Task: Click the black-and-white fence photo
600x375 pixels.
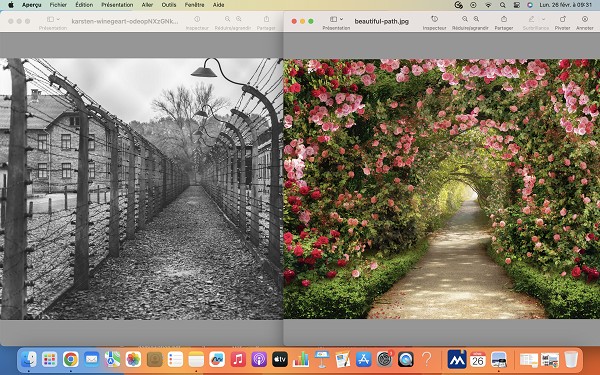Action: tap(142, 189)
